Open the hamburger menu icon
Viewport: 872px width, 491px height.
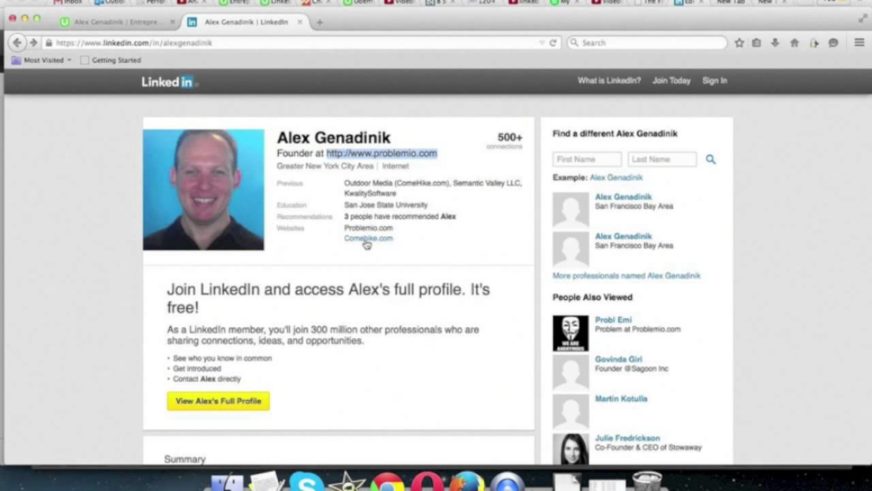pos(859,43)
